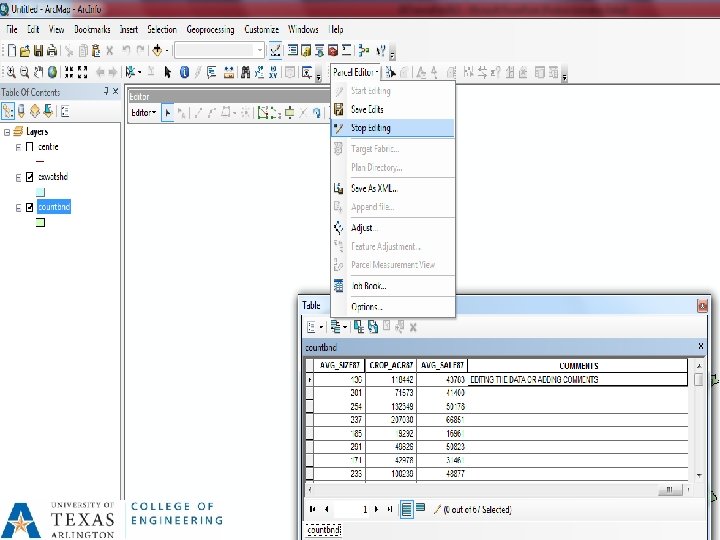This screenshot has height=540, width=720.
Task: Click the Full Extent globe icon
Action: tap(52, 72)
